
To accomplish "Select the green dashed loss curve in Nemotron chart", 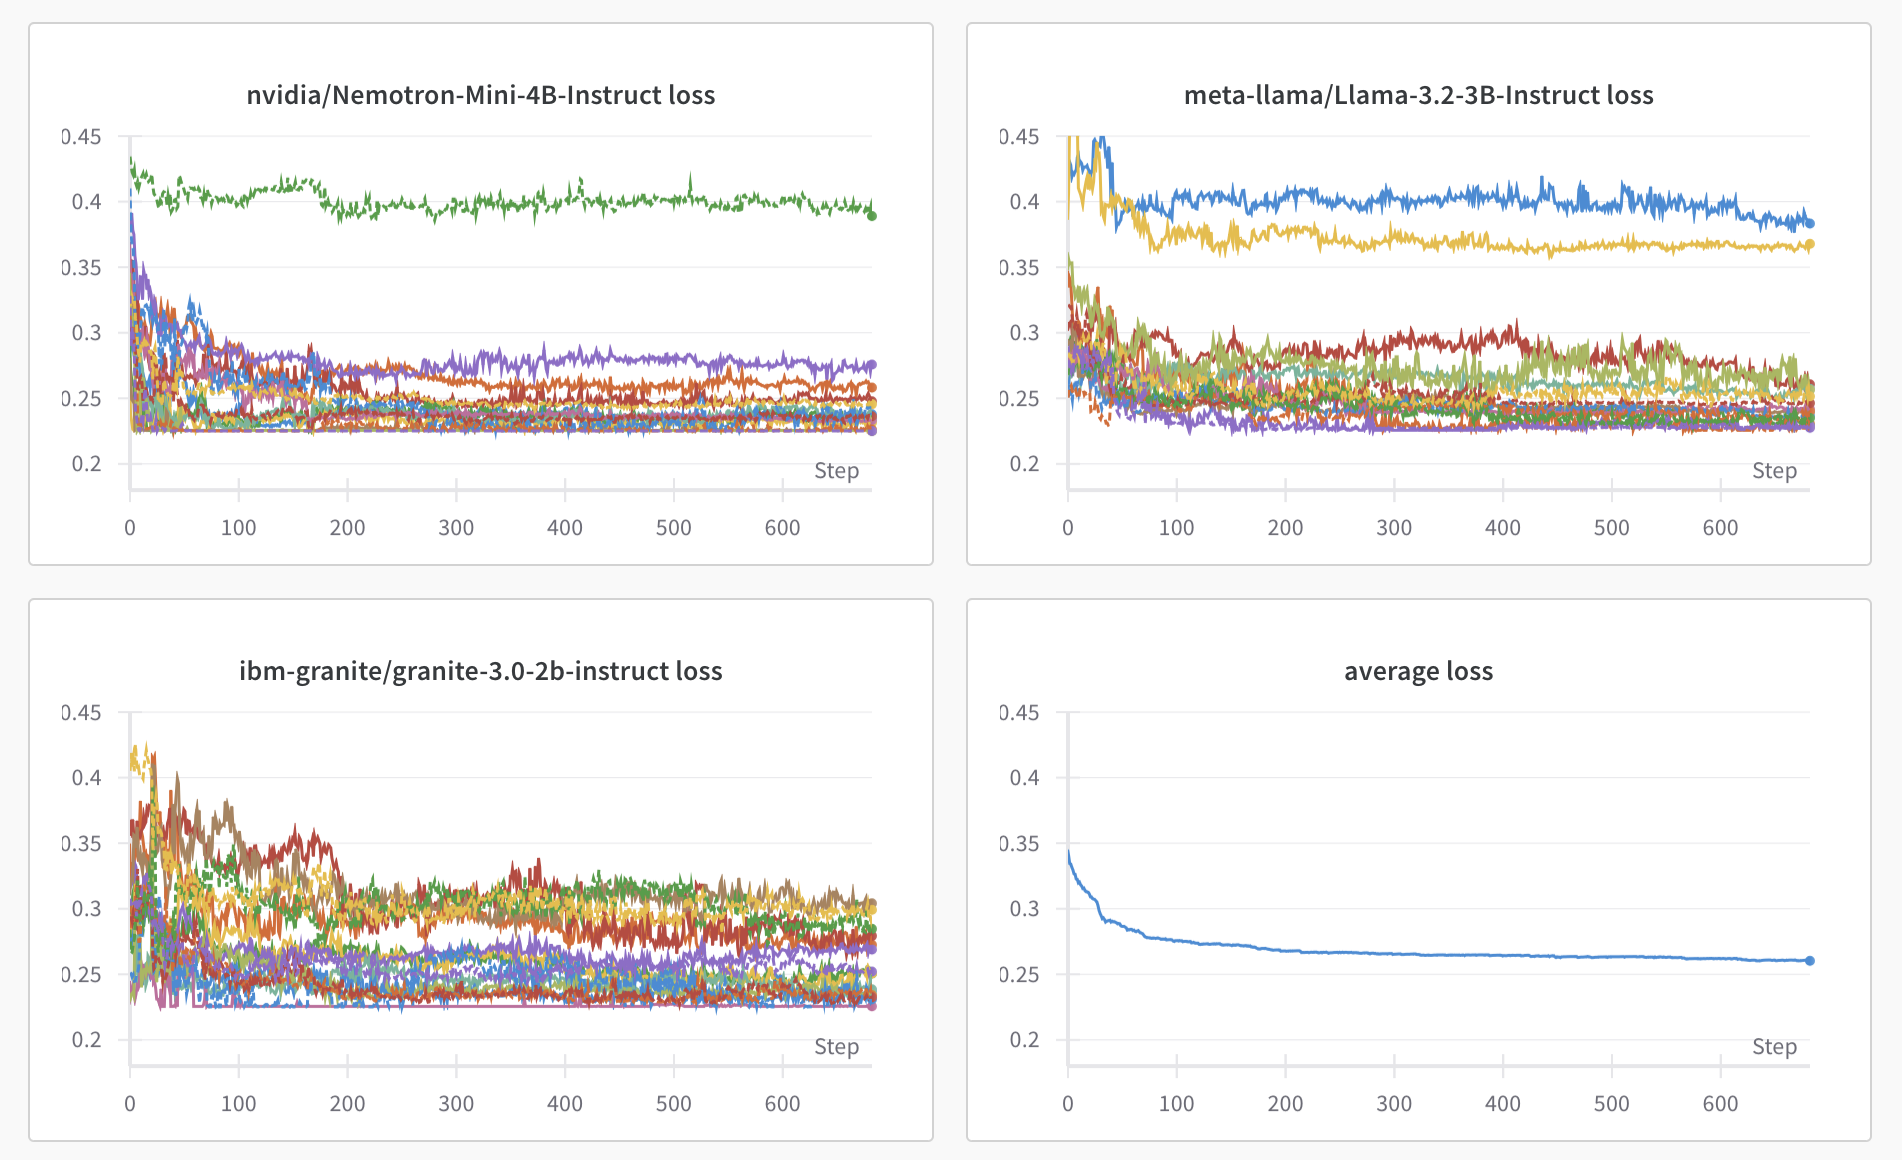I will click(500, 200).
